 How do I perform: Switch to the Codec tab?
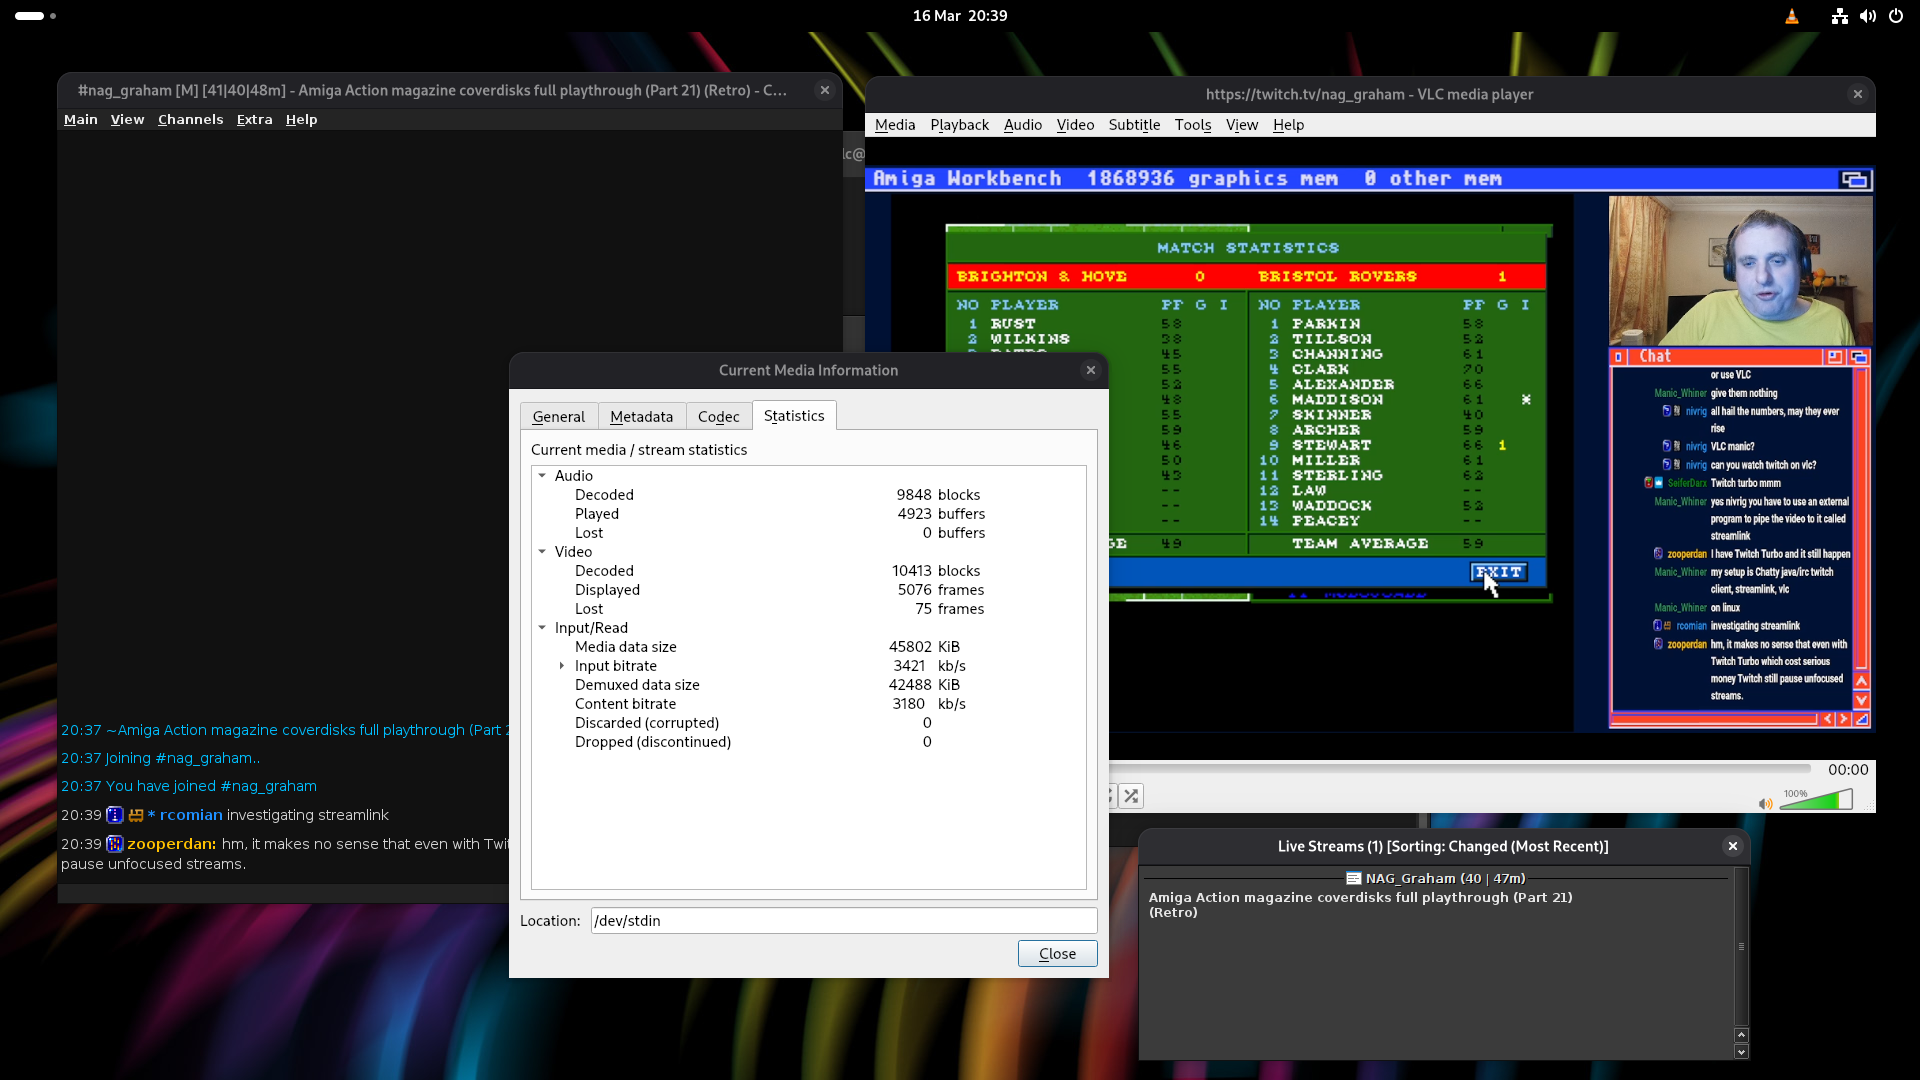coord(718,417)
